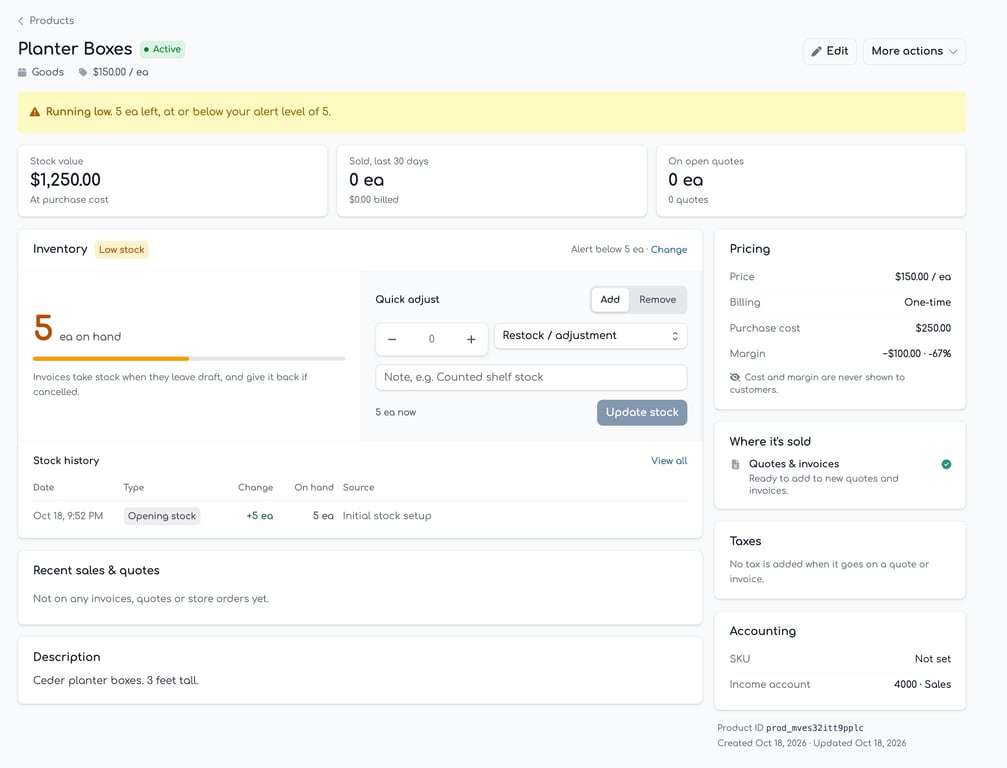Click the SKU value Not set
1007x768 pixels.
(x=933, y=659)
